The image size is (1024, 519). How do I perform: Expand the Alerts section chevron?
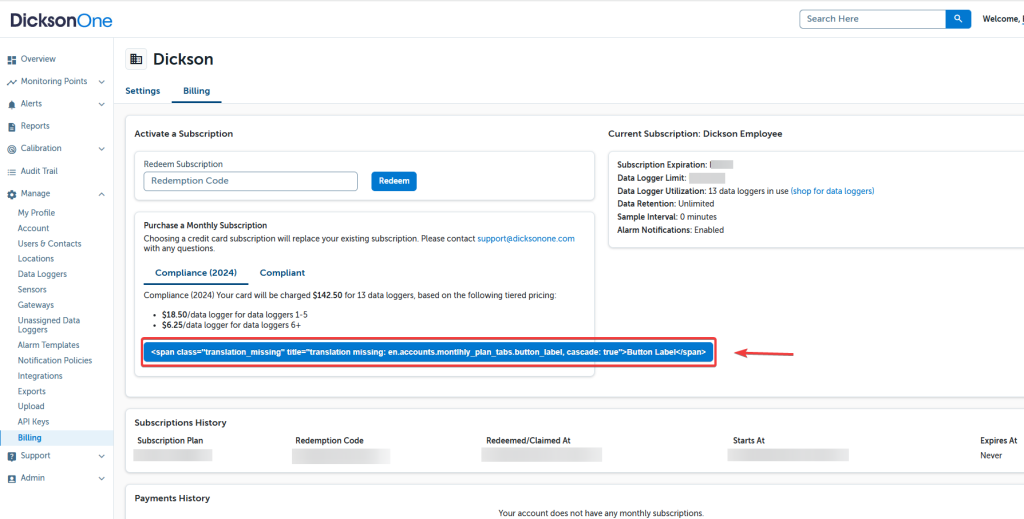coord(102,104)
